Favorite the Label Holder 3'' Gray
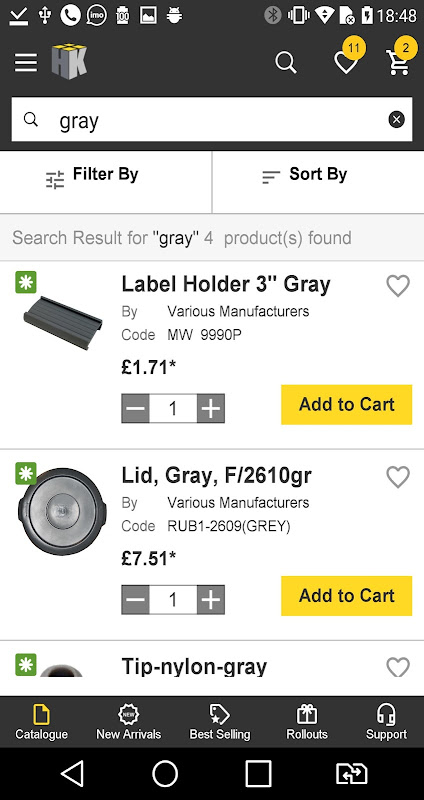 tap(398, 286)
